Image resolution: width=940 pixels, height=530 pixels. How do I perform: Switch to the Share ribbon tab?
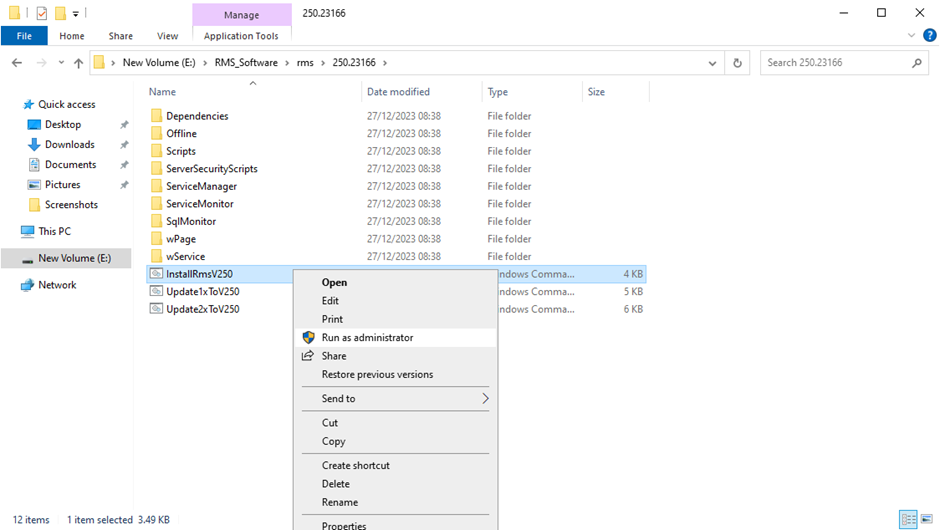click(x=120, y=36)
